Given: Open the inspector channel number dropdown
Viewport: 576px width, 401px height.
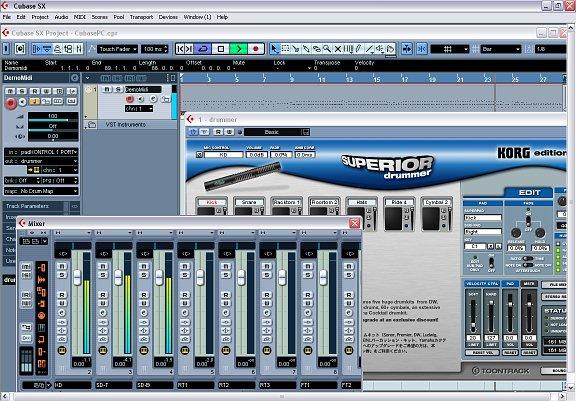Looking at the screenshot, I should click(60, 170).
